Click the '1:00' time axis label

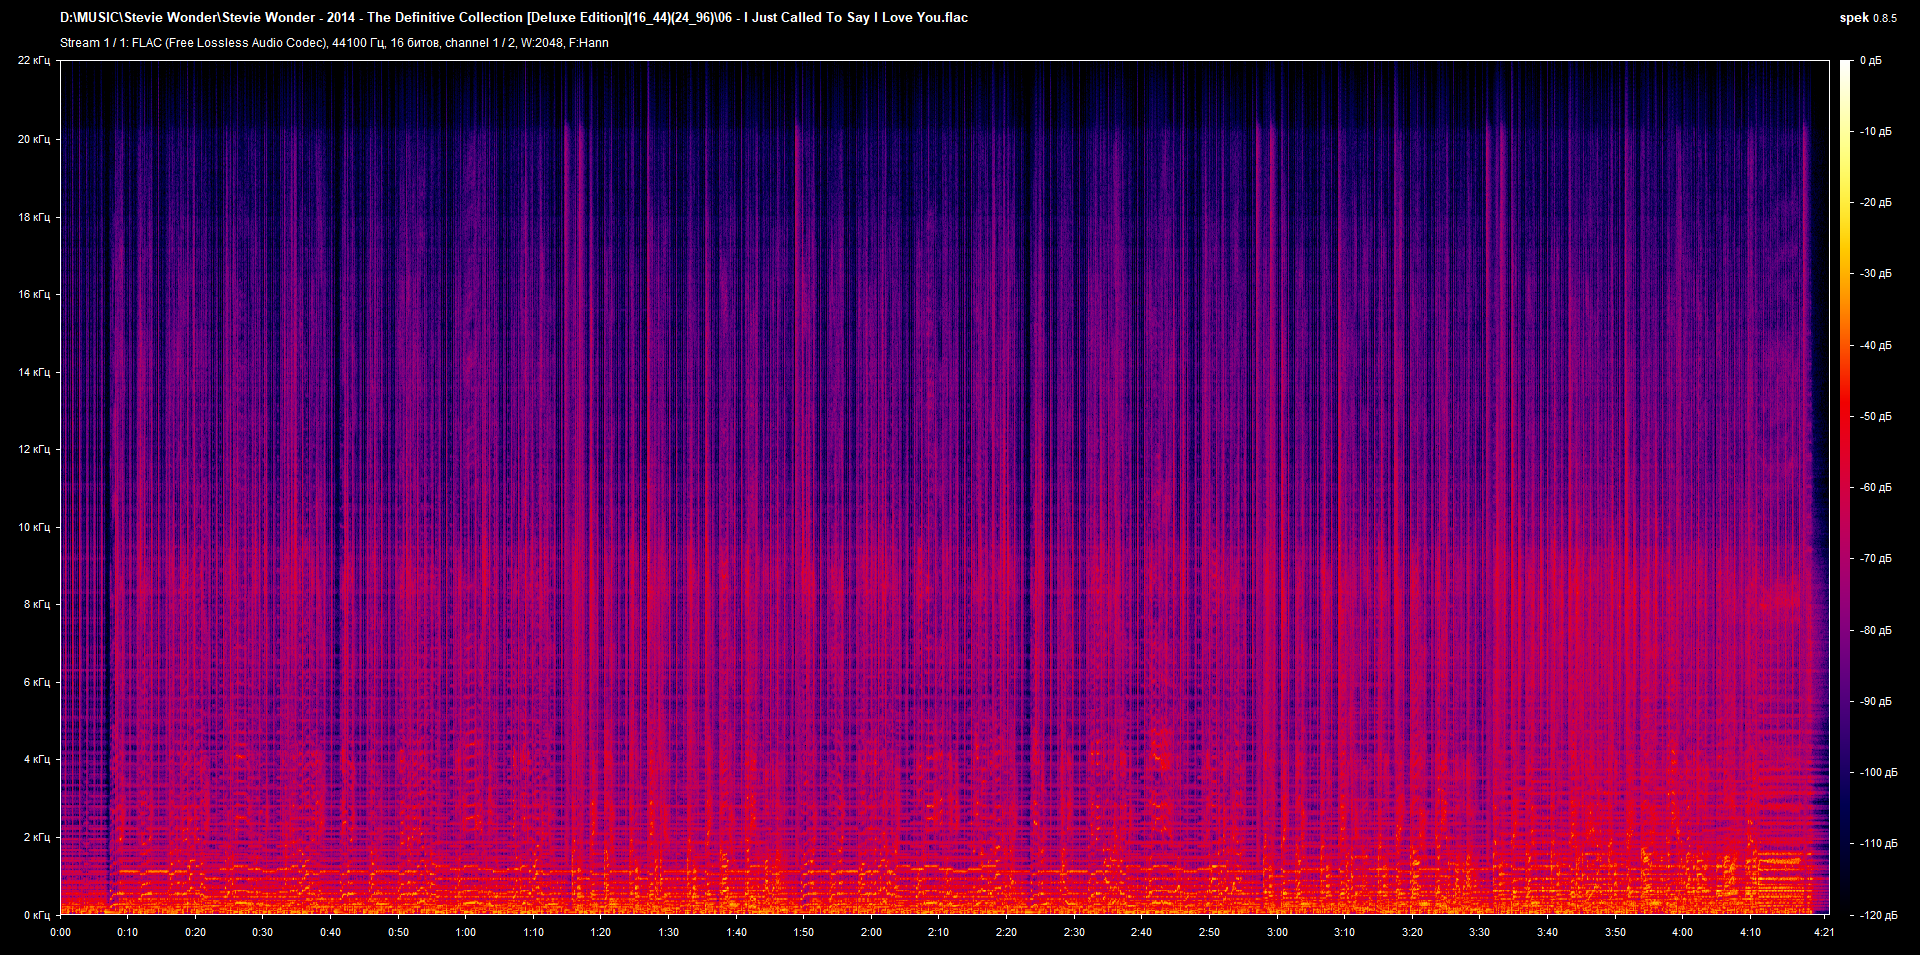466,932
